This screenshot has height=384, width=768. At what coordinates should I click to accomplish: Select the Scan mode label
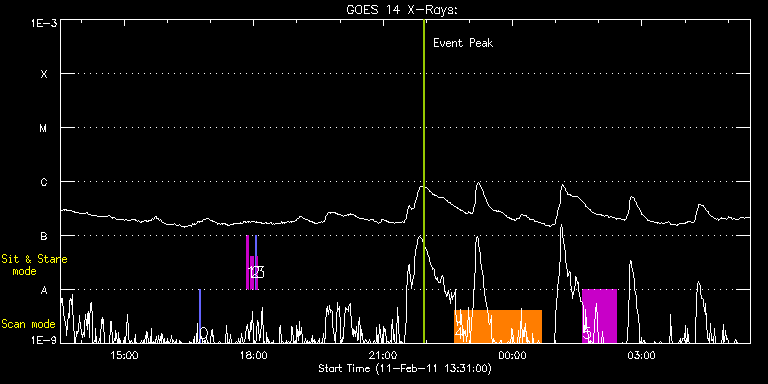click(28, 324)
